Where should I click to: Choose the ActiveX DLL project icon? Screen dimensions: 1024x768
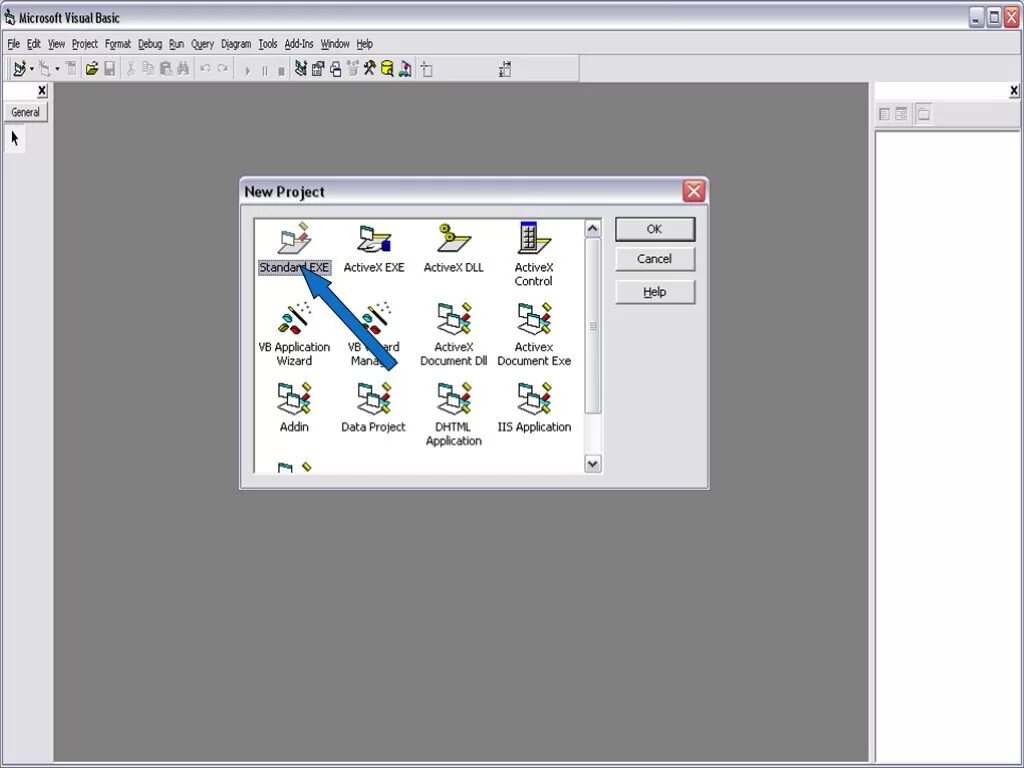click(453, 248)
